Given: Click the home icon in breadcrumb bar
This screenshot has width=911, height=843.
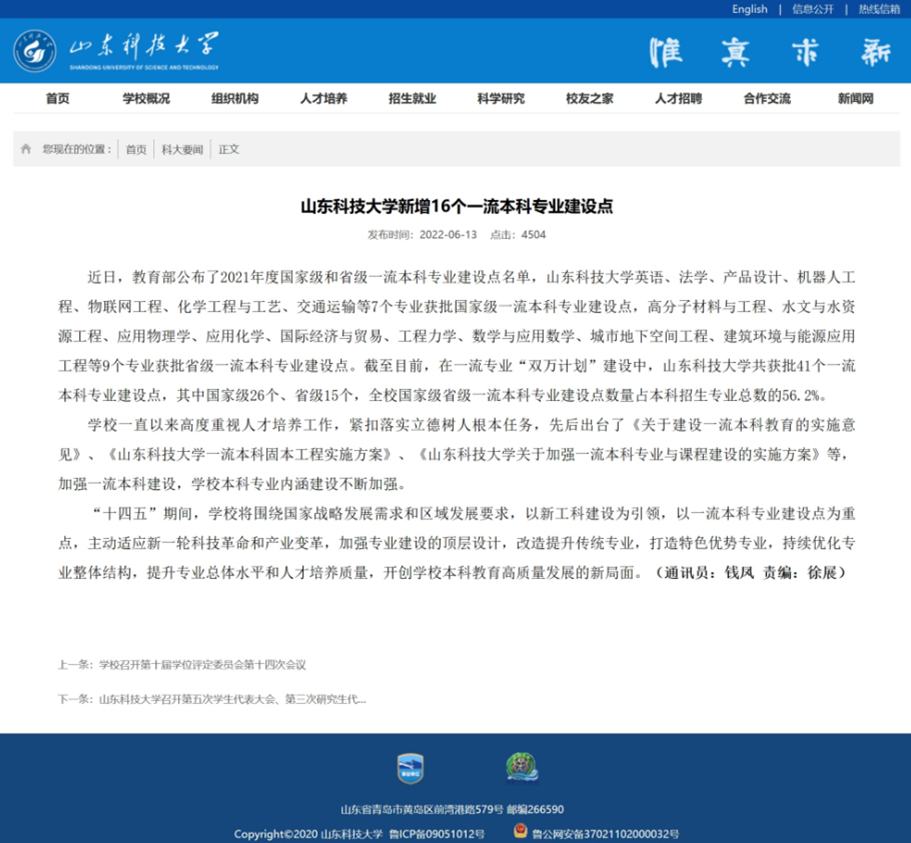Looking at the screenshot, I should (26, 149).
